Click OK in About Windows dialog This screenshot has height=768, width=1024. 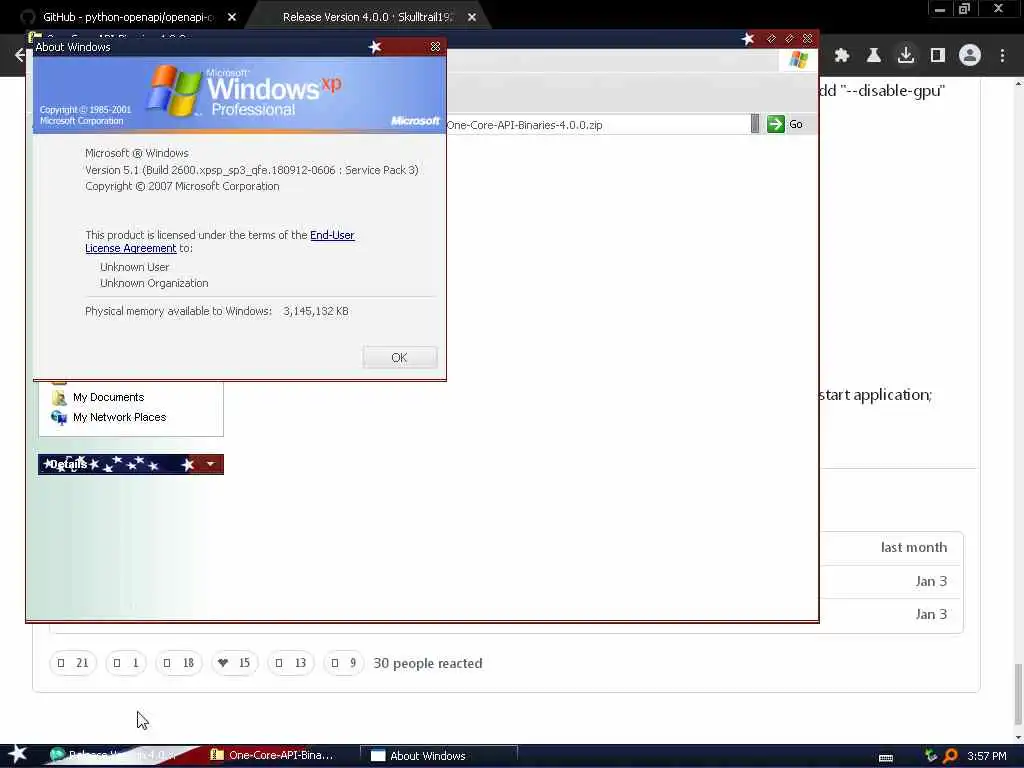pos(400,357)
